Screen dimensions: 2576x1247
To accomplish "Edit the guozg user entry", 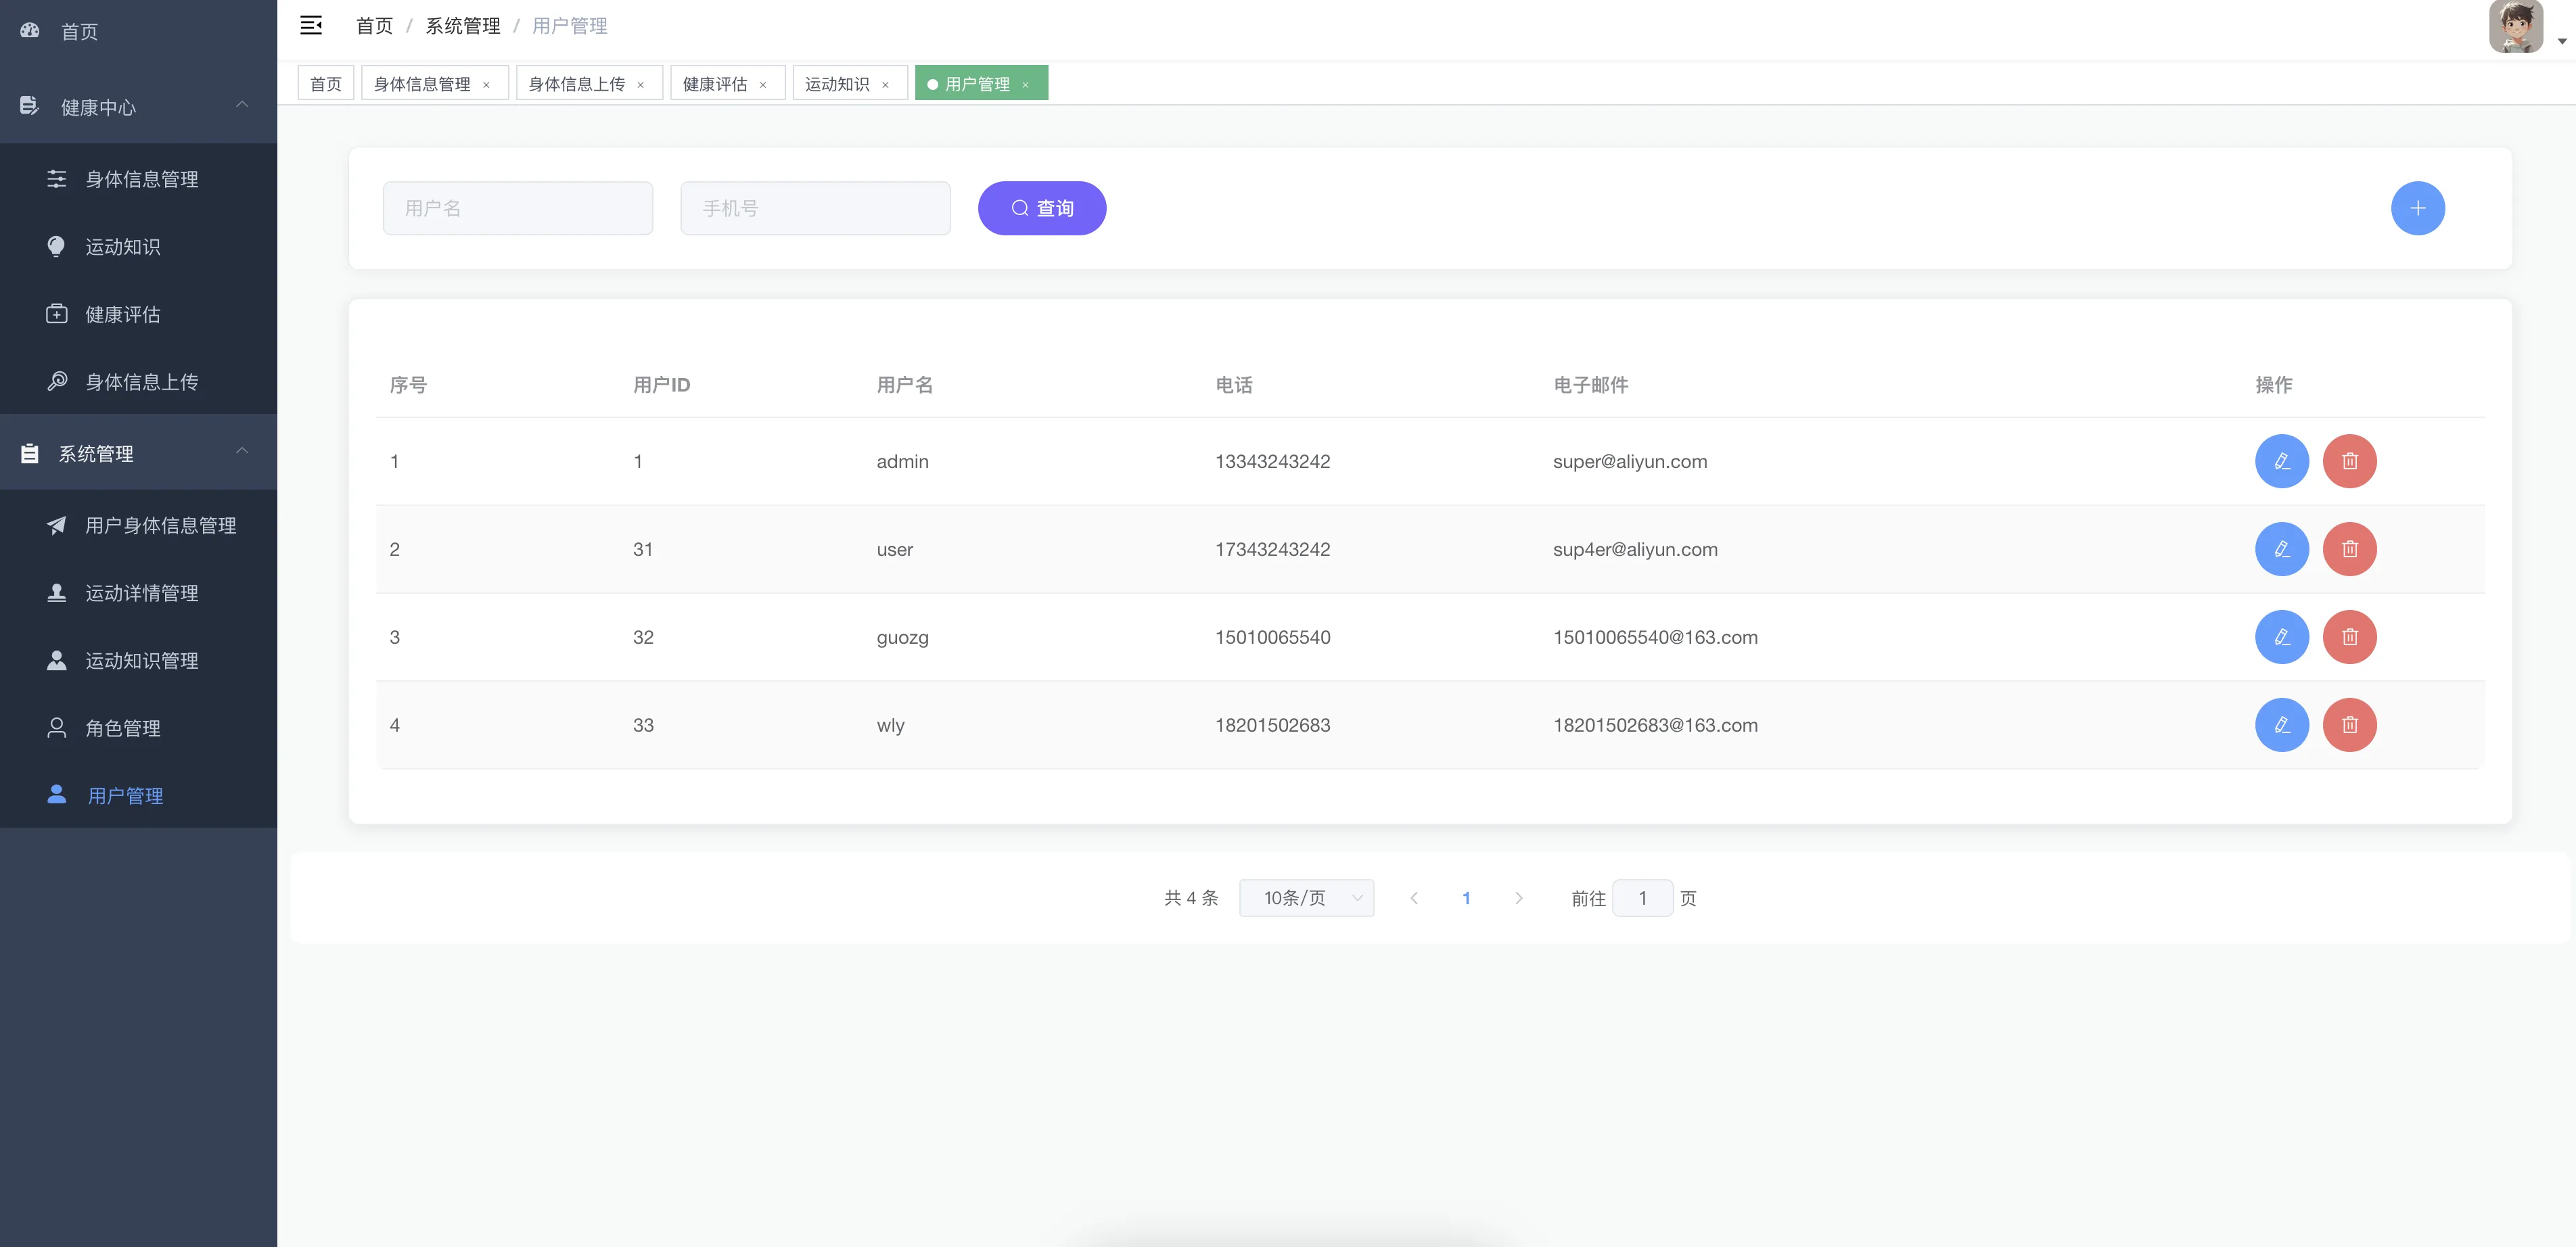I will pos(2281,637).
